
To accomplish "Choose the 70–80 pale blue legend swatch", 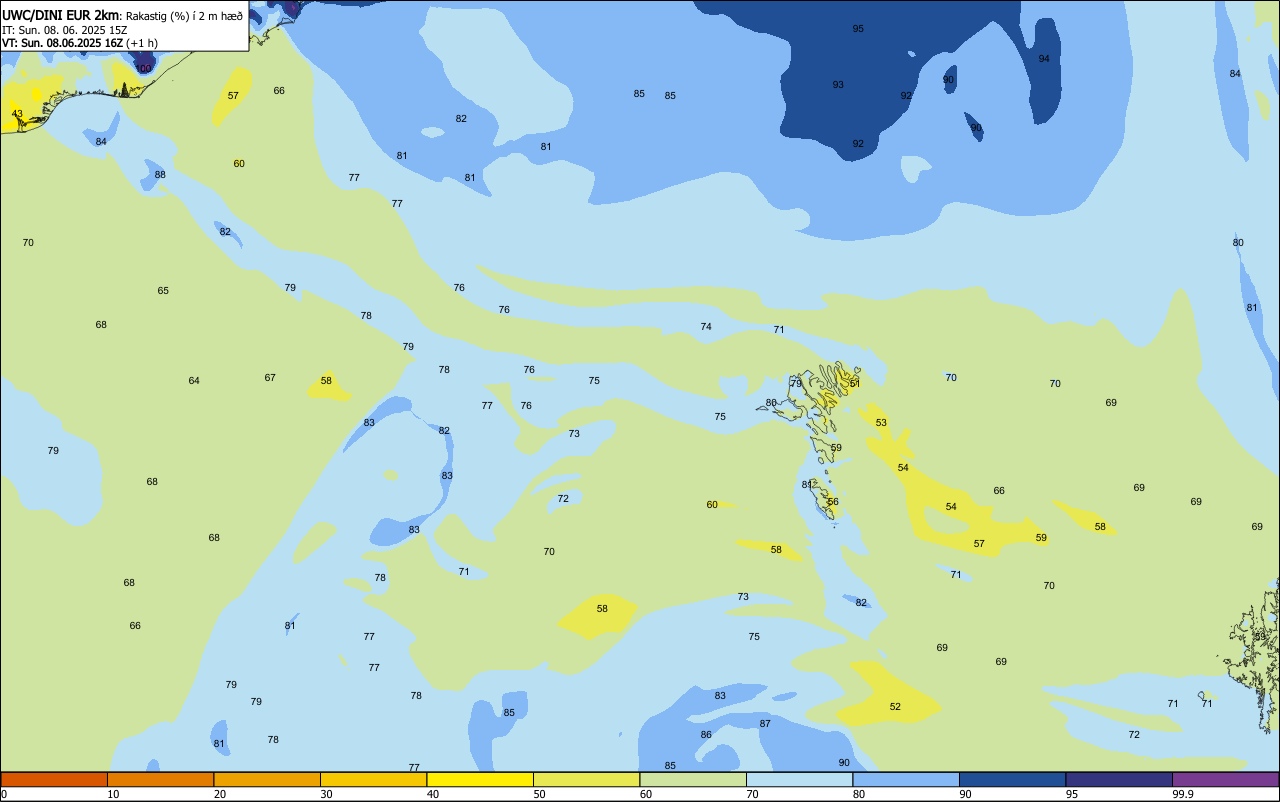I will pos(799,779).
